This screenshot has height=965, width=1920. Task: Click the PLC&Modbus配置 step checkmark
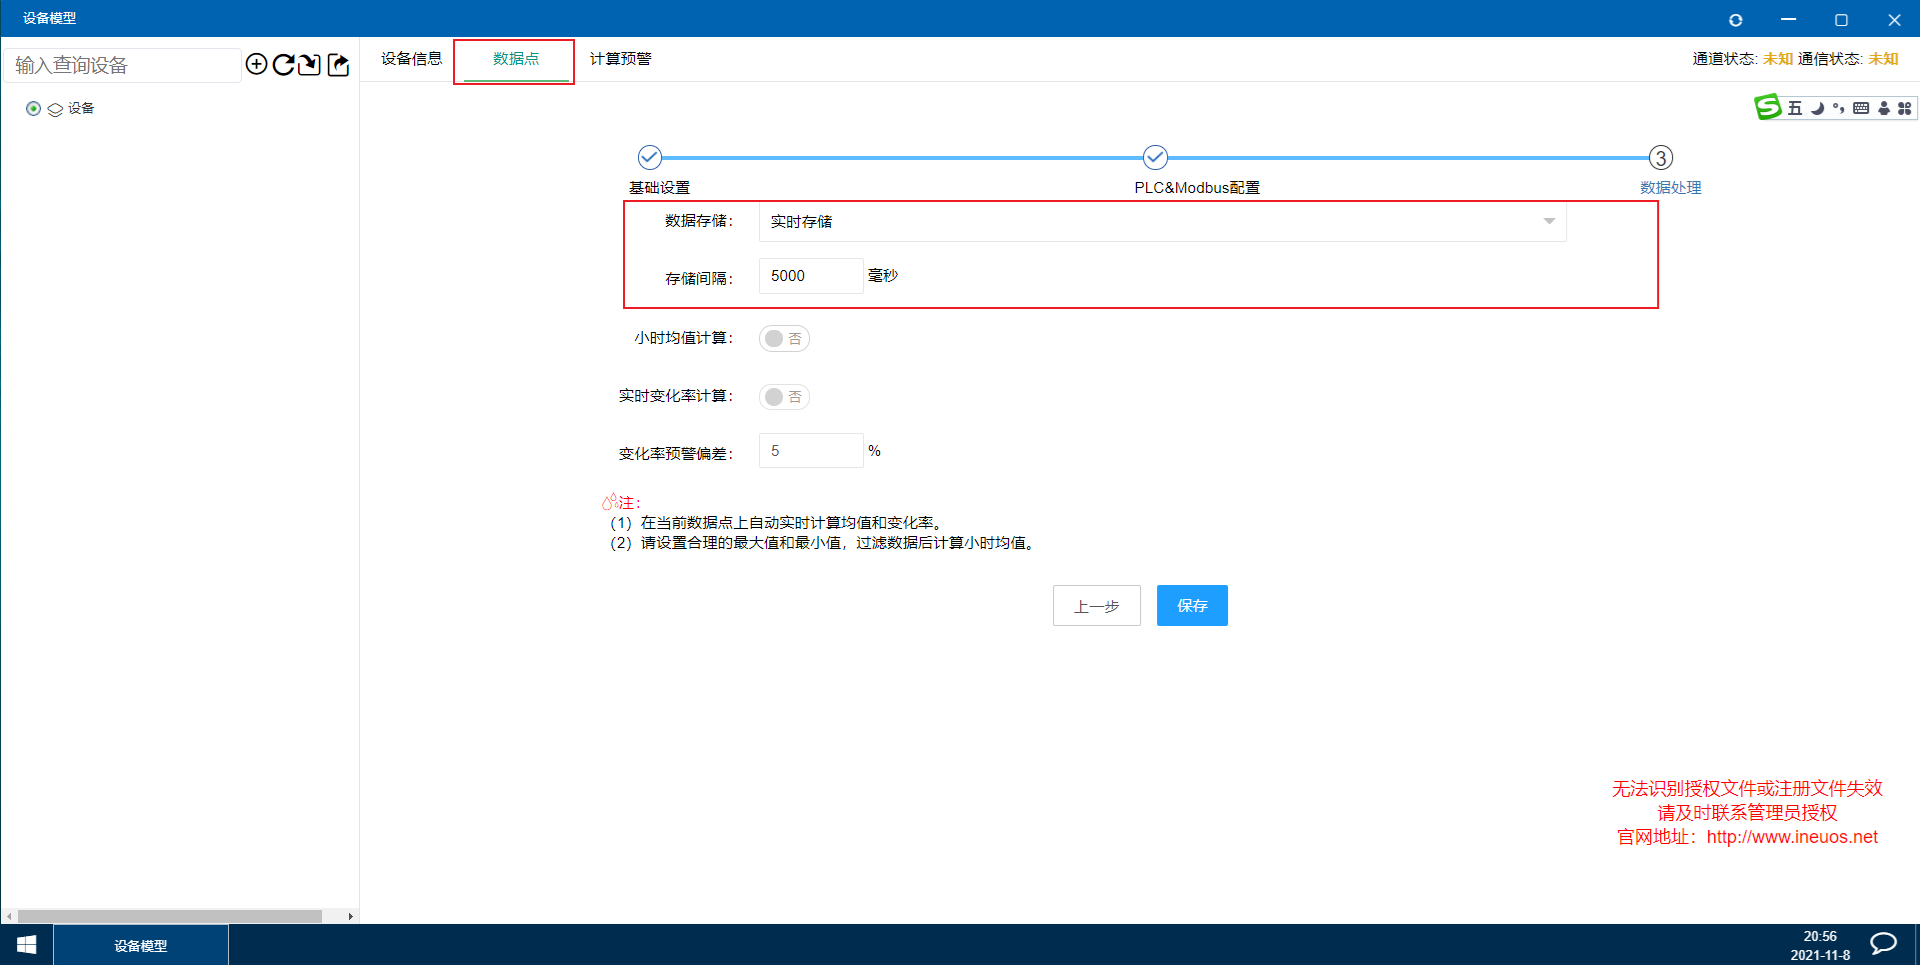(x=1155, y=157)
